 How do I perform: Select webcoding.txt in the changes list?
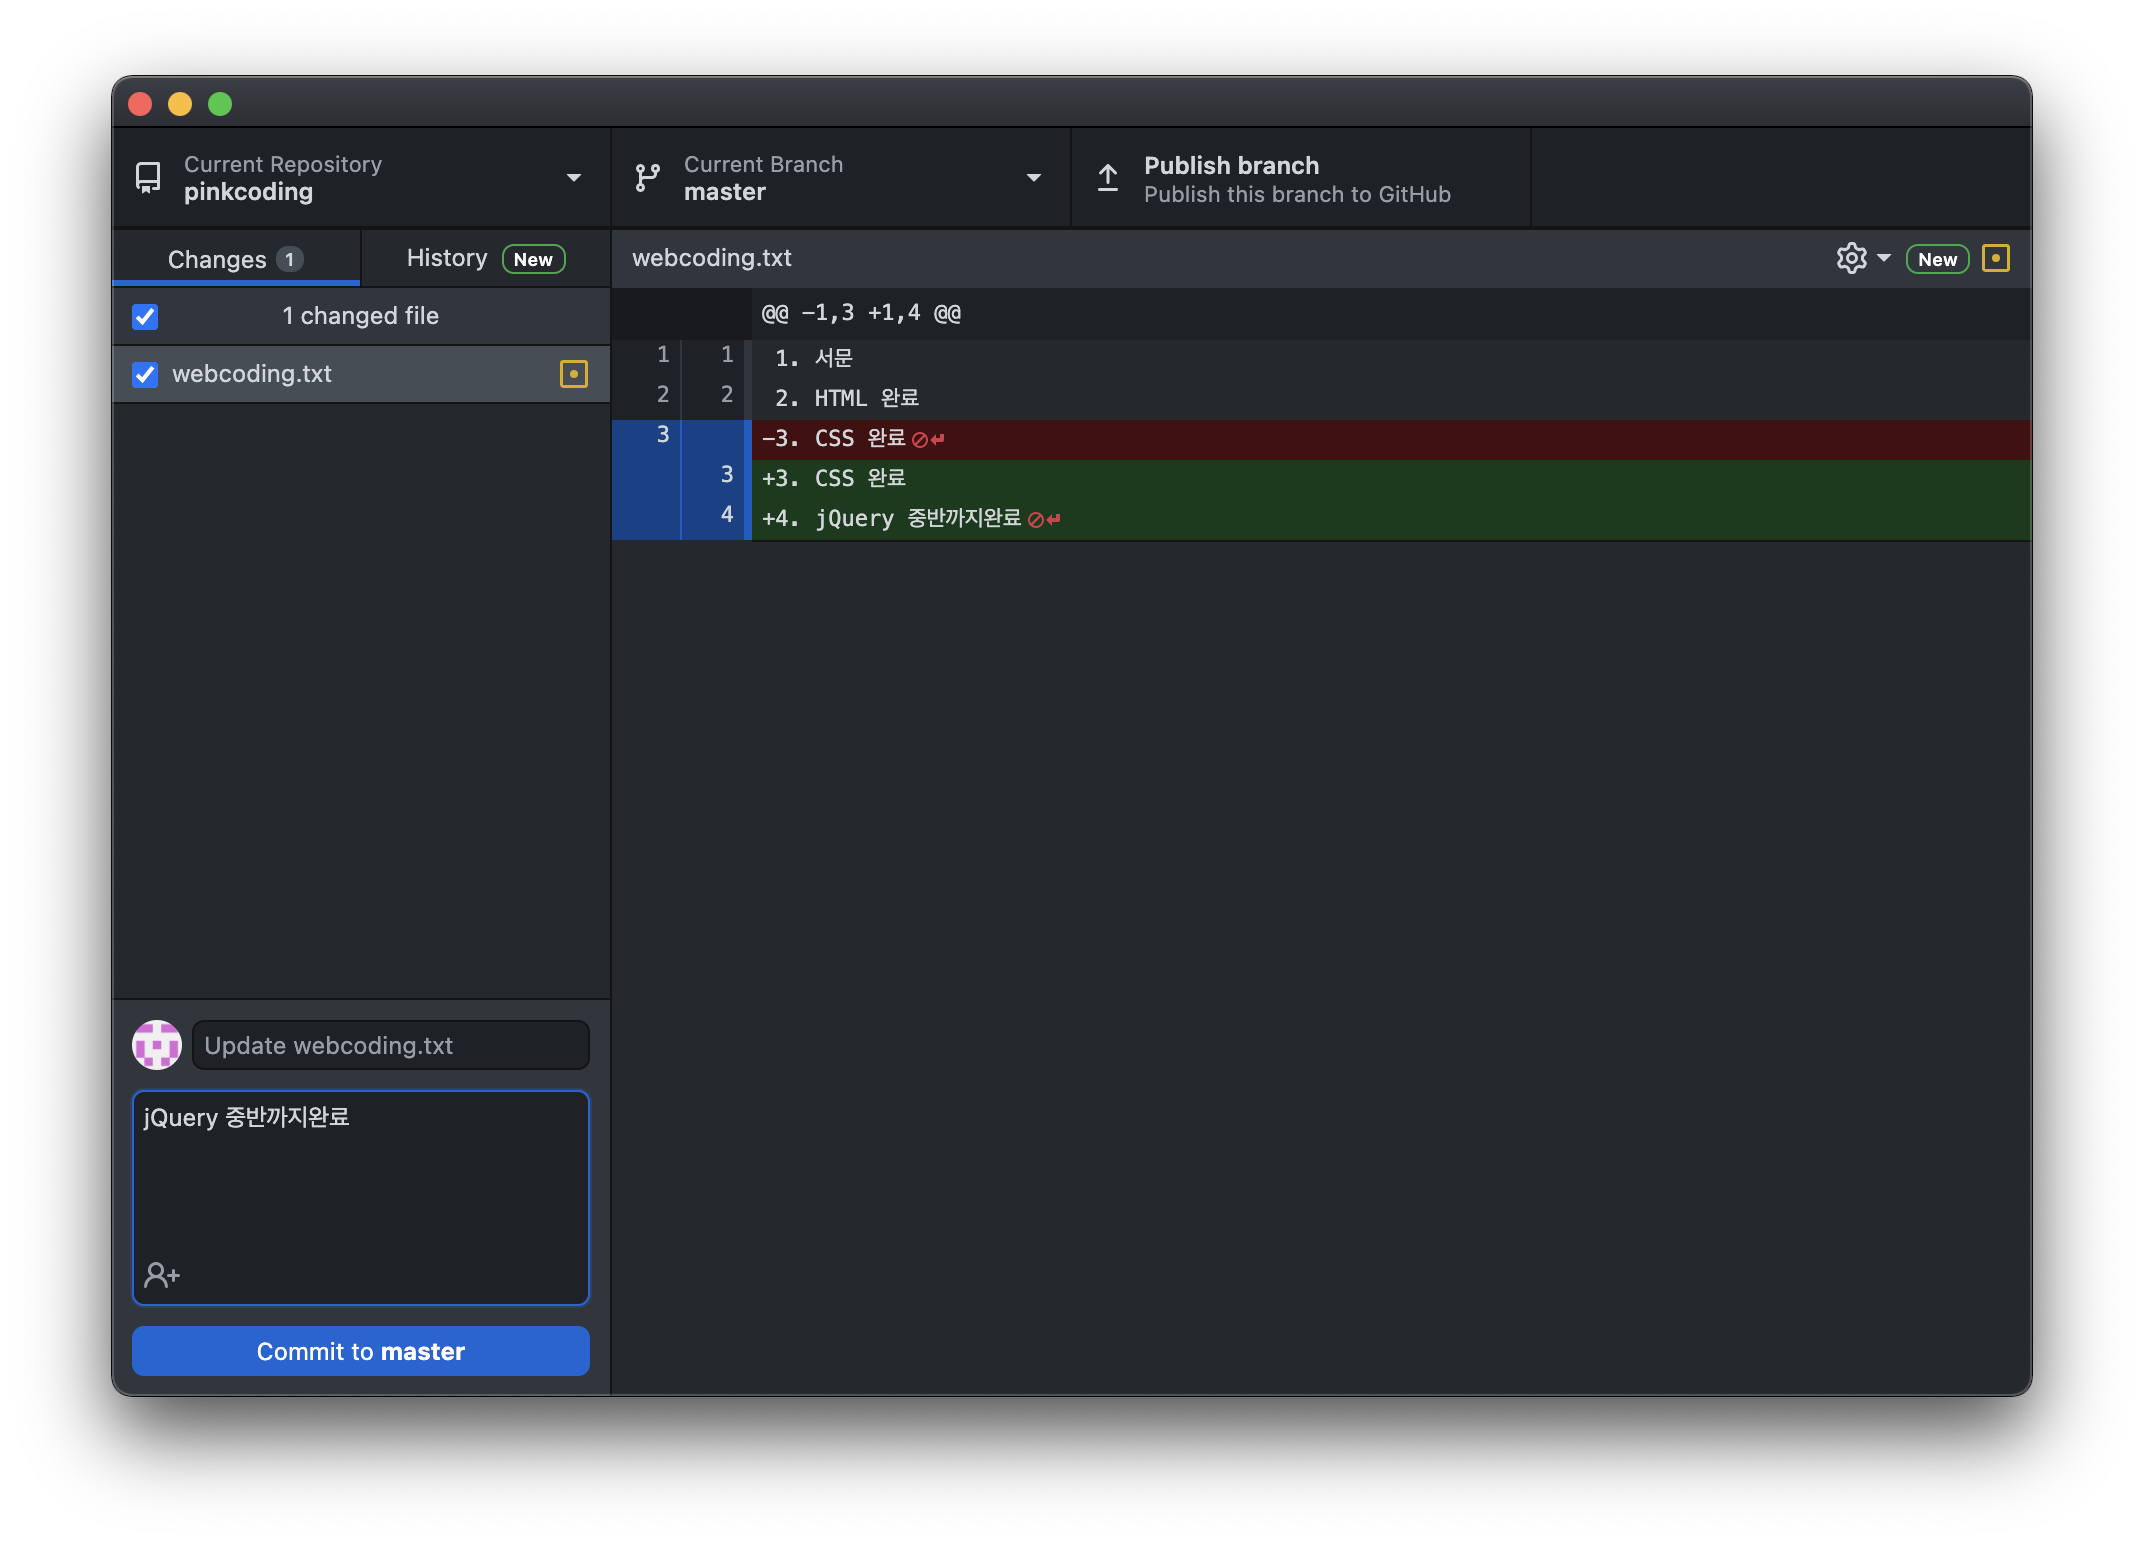point(361,374)
